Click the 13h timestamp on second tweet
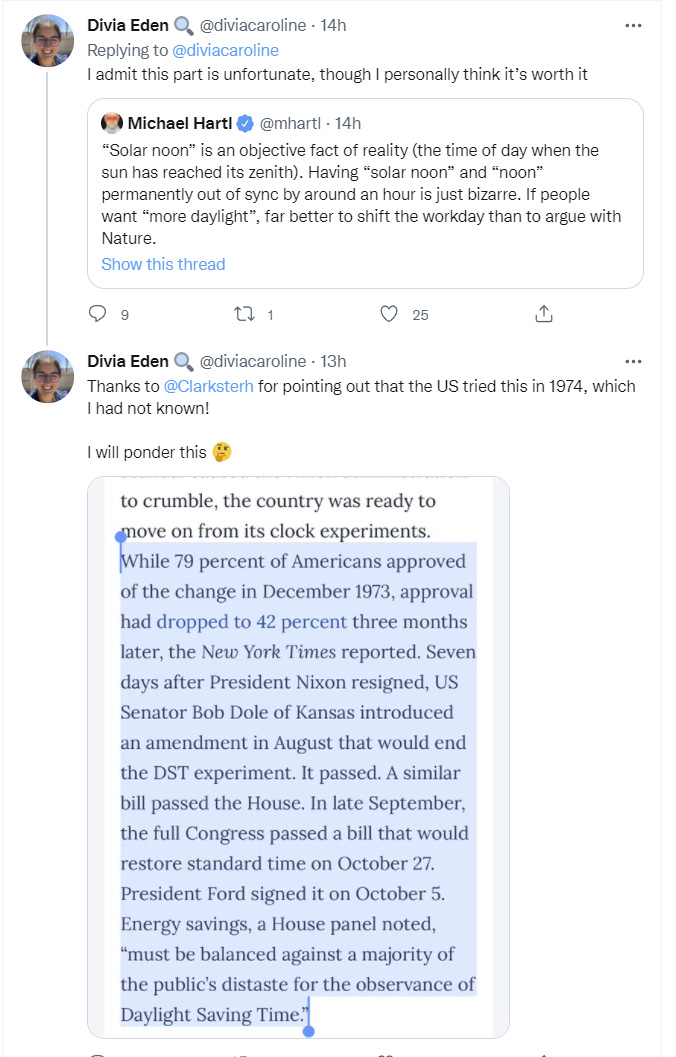The image size is (676, 1057). point(333,361)
